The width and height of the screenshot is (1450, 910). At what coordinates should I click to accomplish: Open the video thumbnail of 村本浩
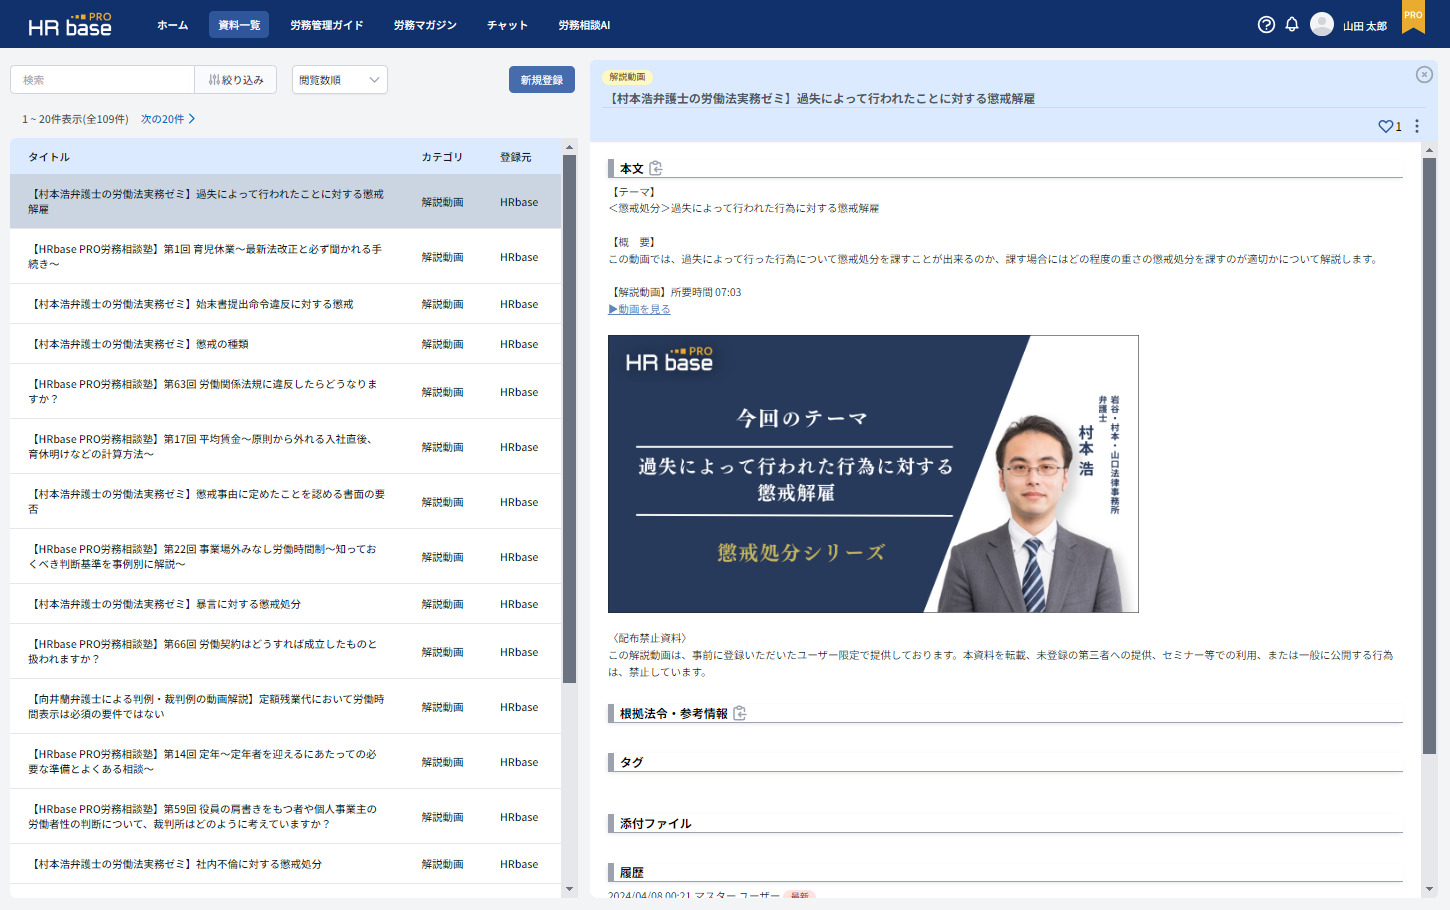(873, 474)
